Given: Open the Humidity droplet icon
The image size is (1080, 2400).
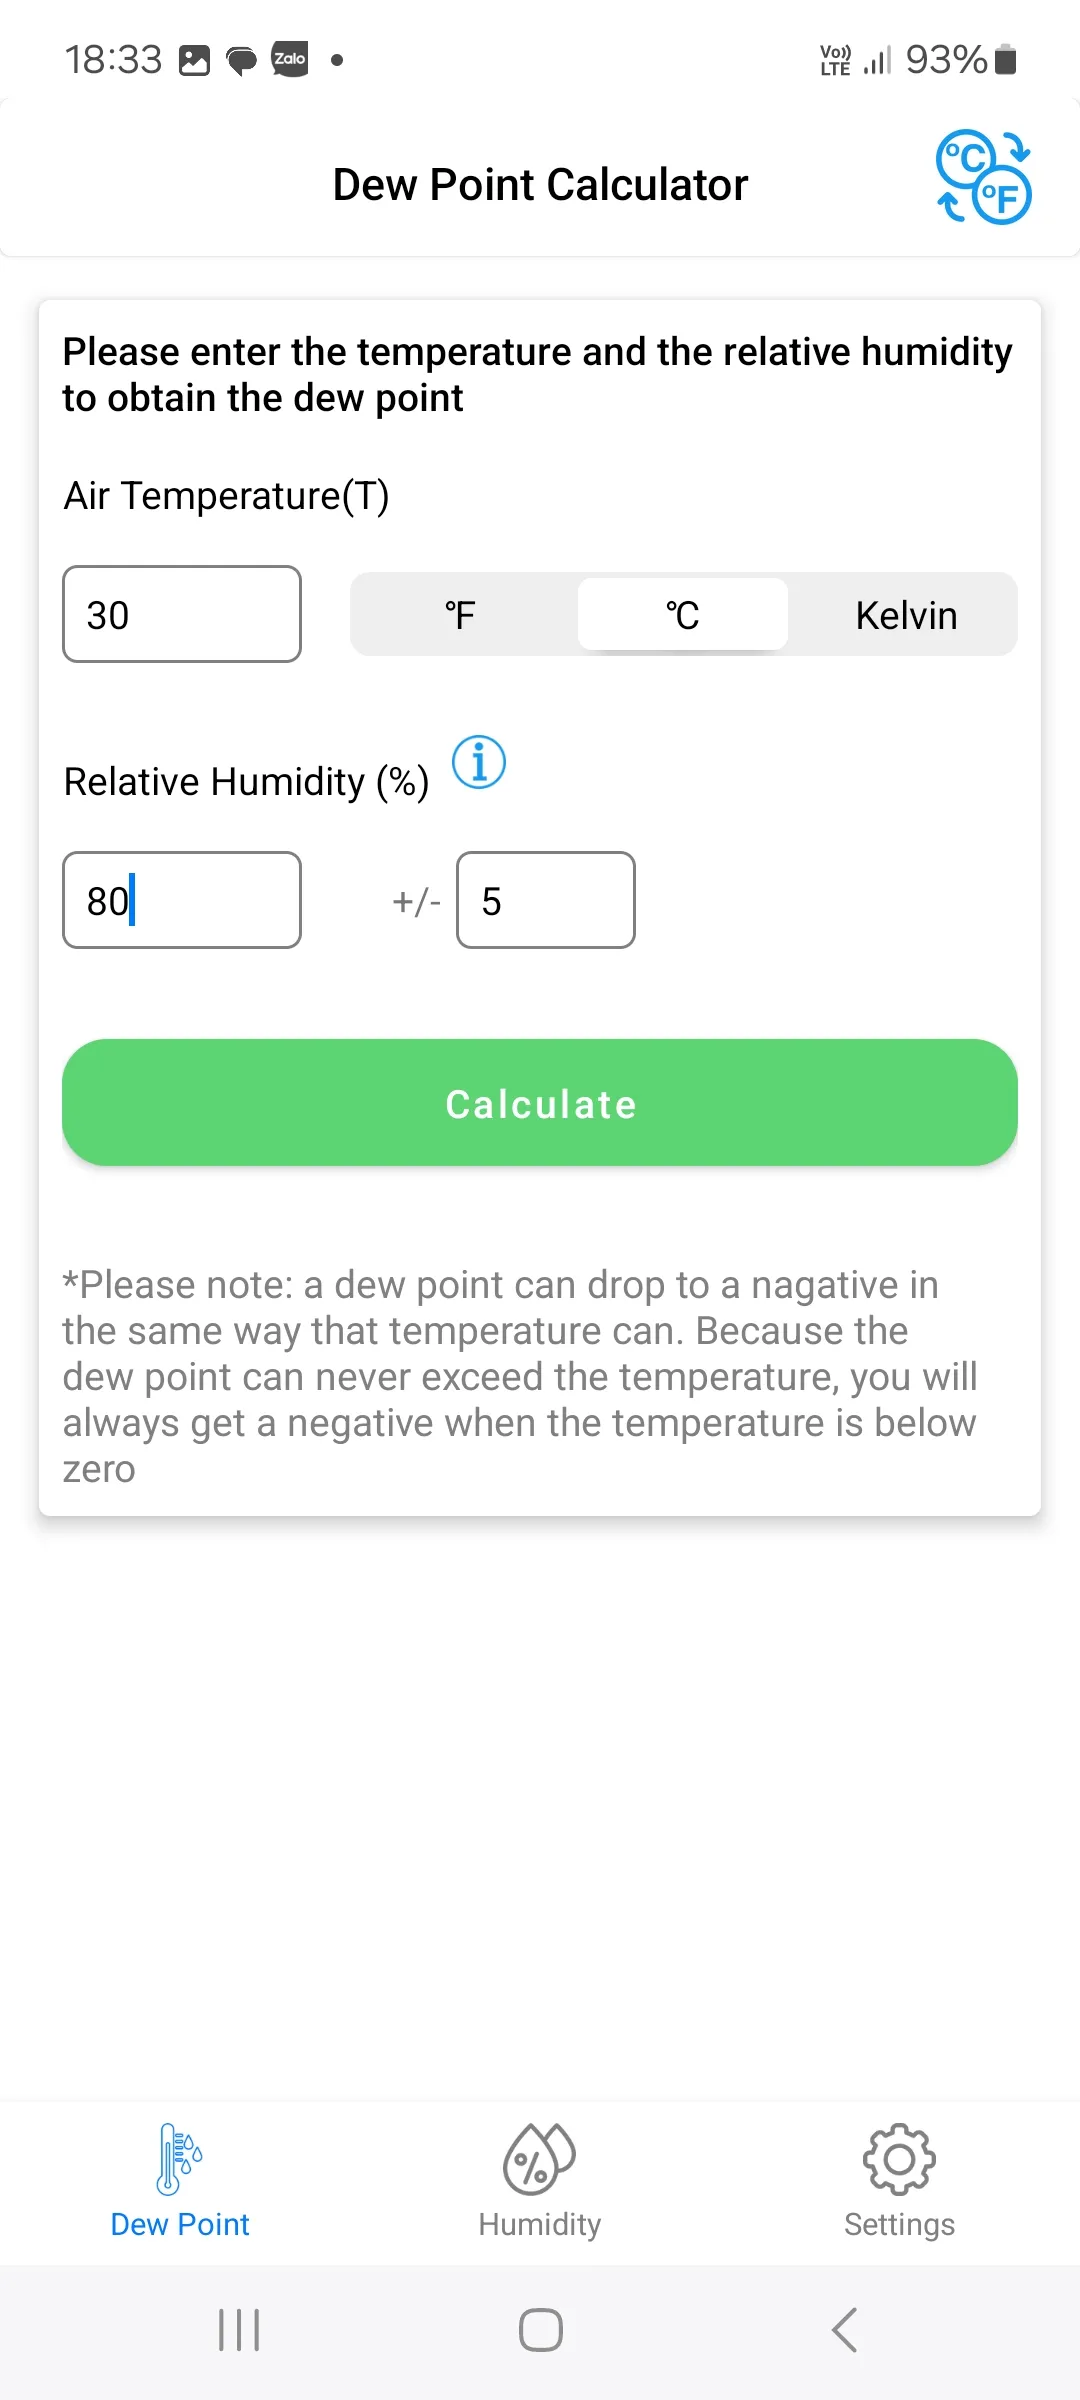Looking at the screenshot, I should click(539, 2158).
